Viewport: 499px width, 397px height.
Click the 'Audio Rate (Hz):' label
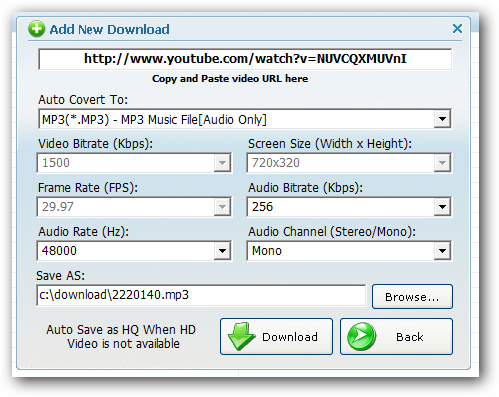pyautogui.click(x=83, y=232)
